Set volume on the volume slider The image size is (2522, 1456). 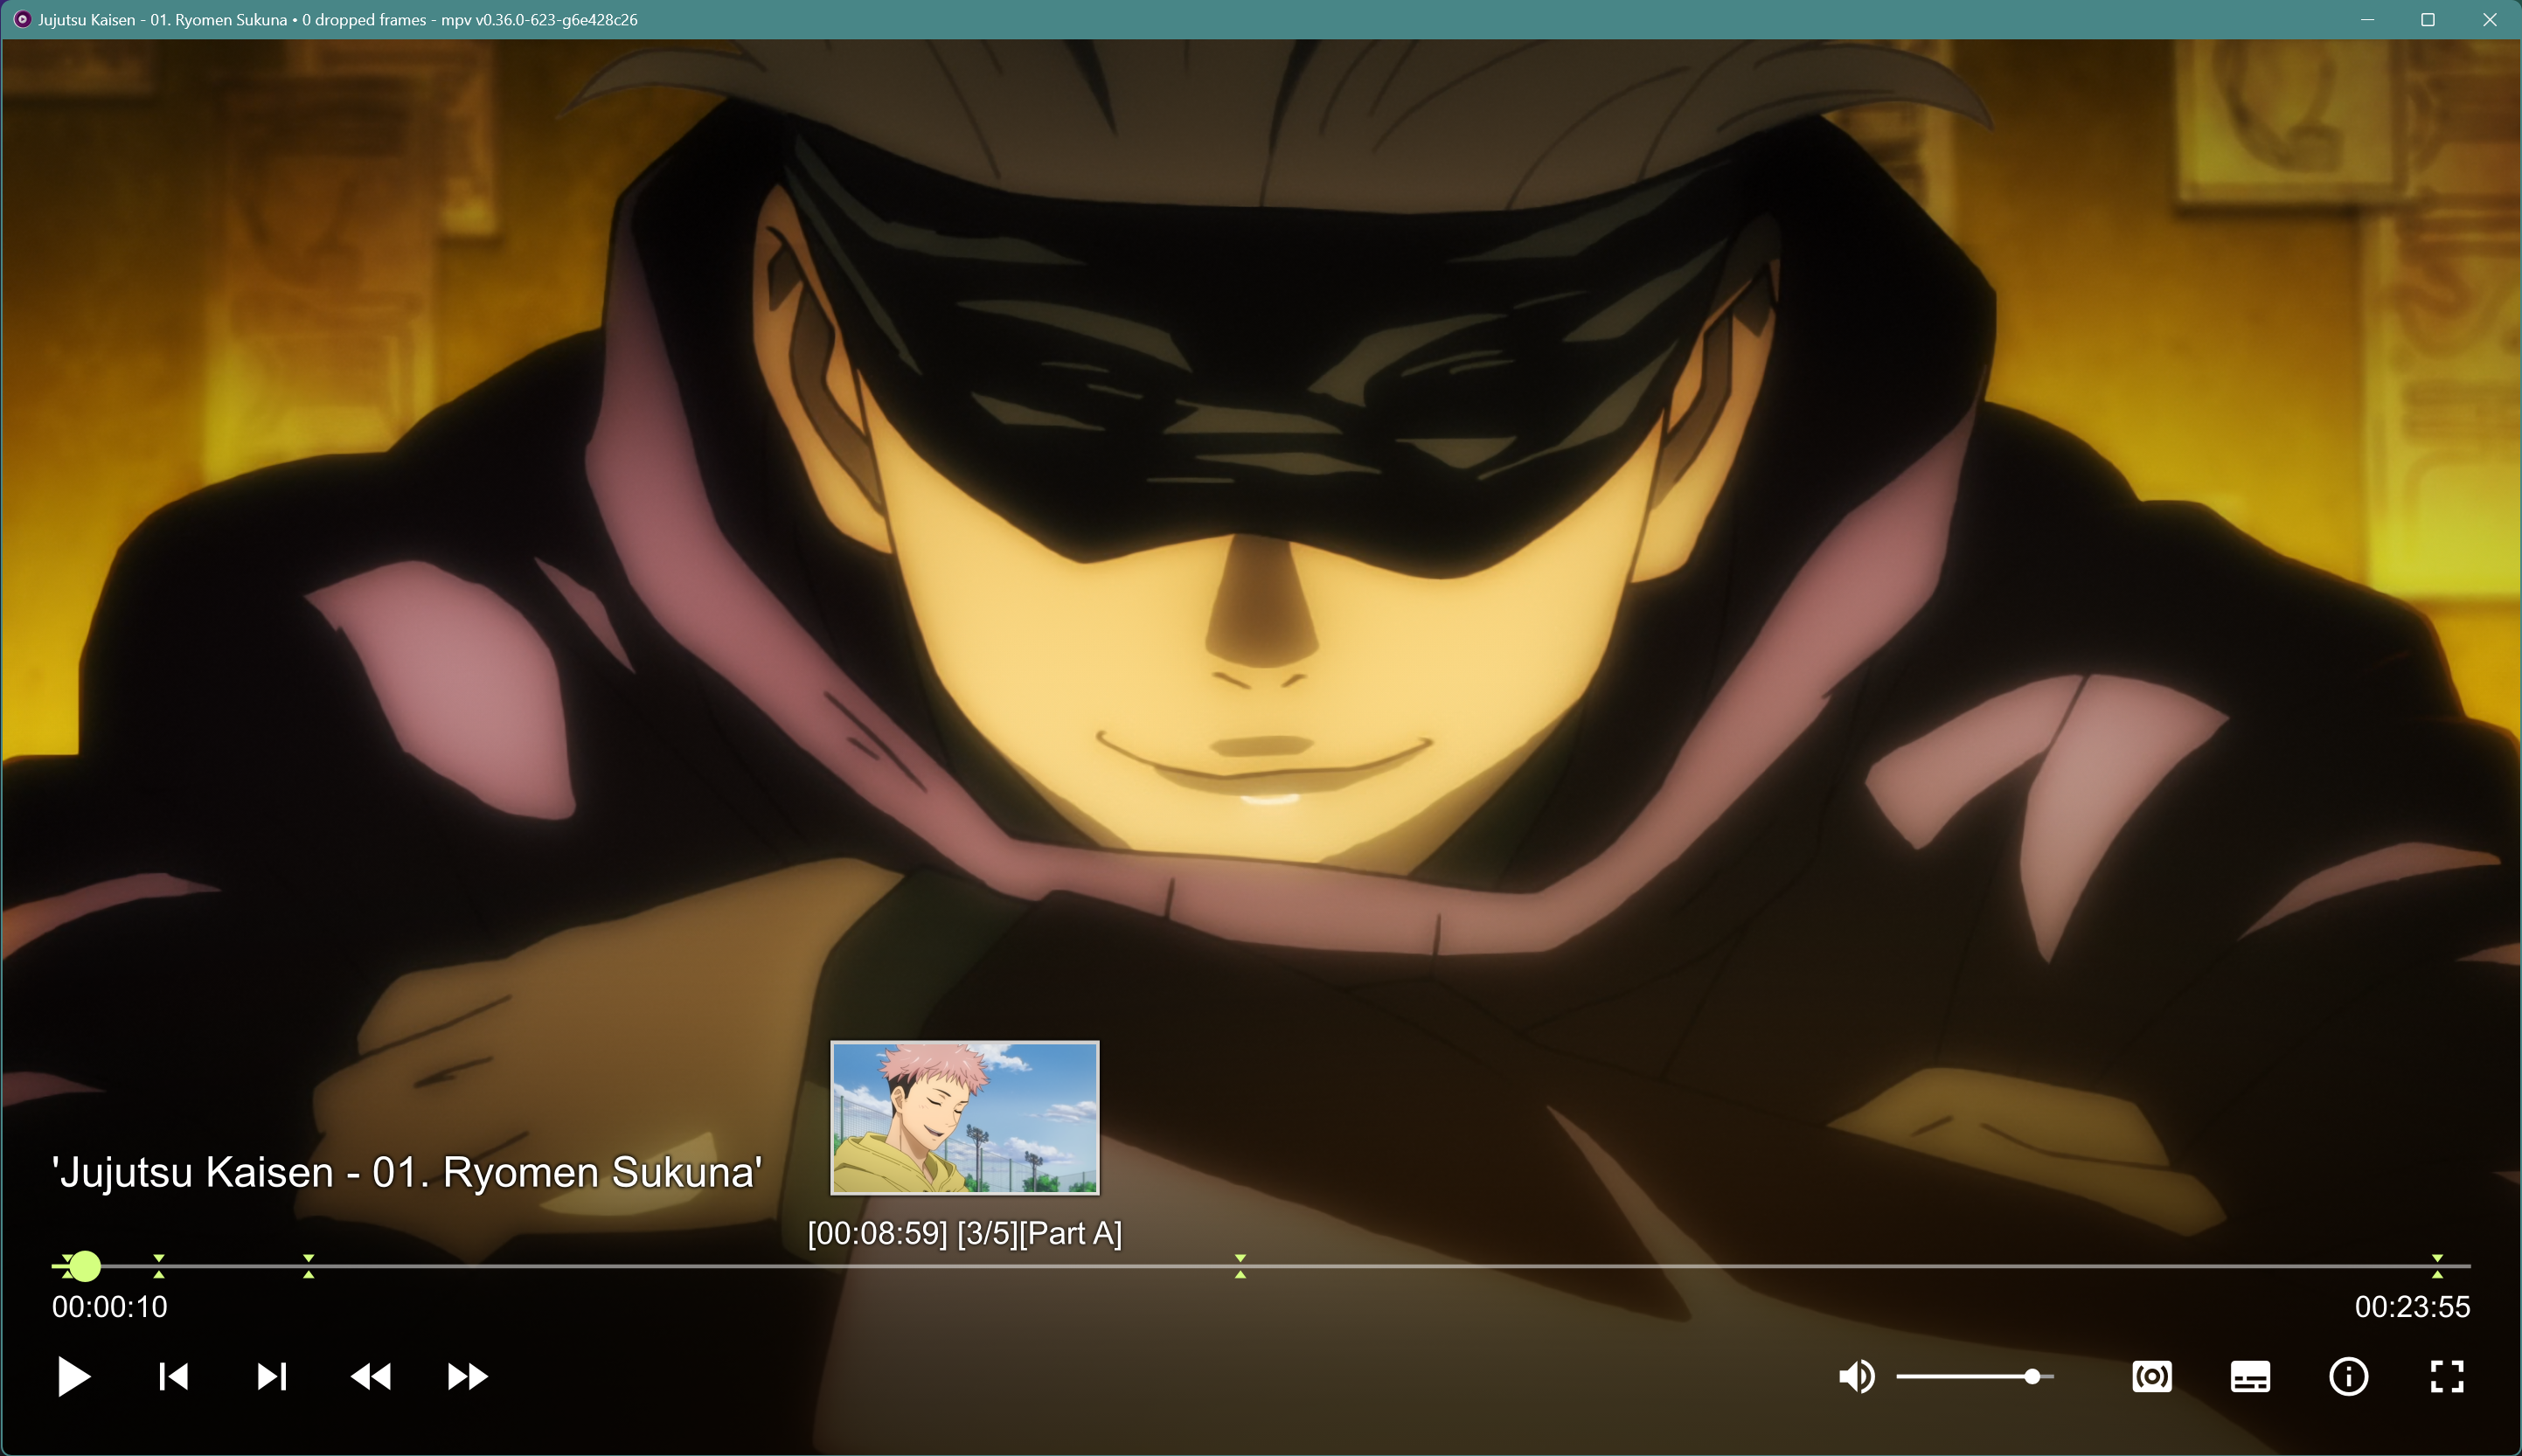pos(1974,1377)
